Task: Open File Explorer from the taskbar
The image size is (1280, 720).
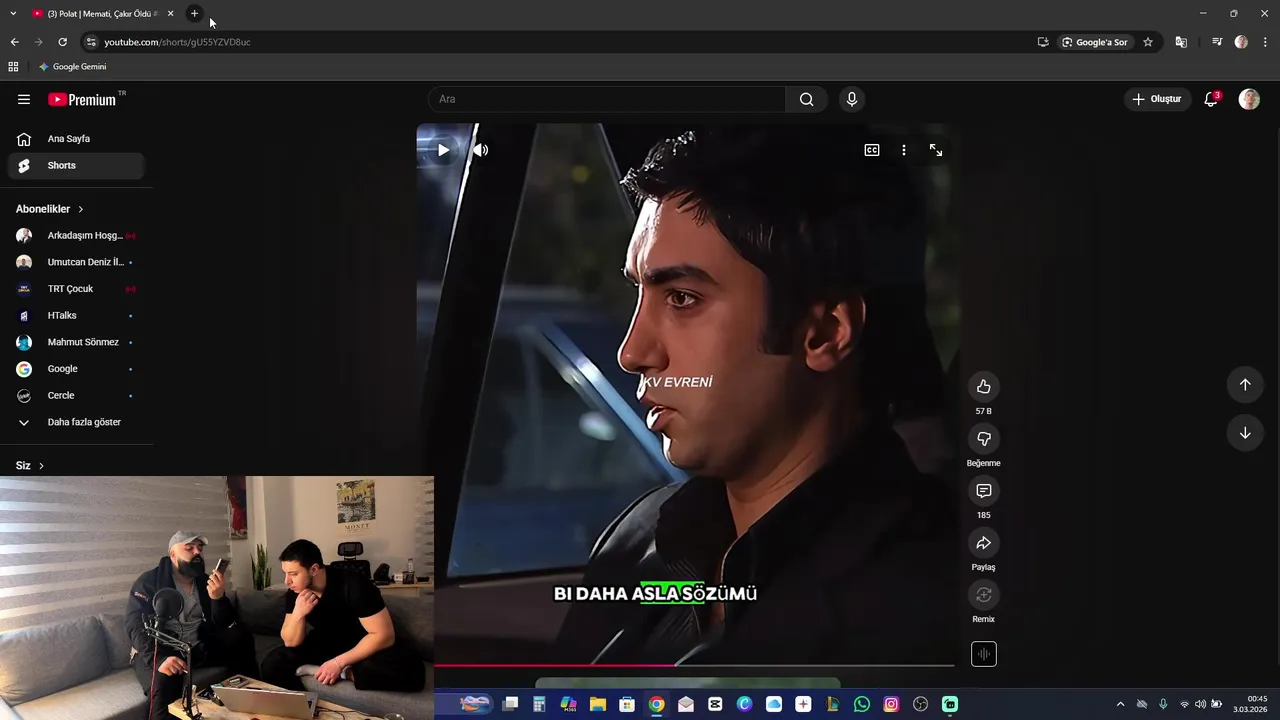Action: (x=598, y=704)
